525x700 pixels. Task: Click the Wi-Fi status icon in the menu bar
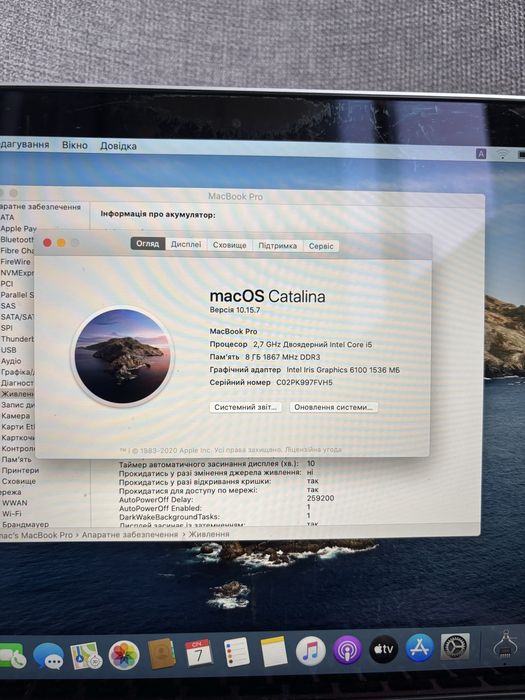pos(502,154)
